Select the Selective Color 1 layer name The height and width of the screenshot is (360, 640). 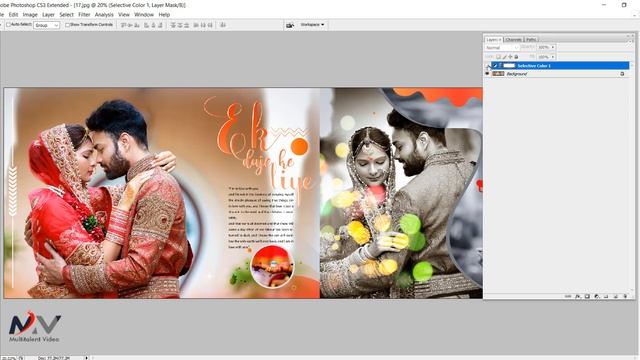534,66
